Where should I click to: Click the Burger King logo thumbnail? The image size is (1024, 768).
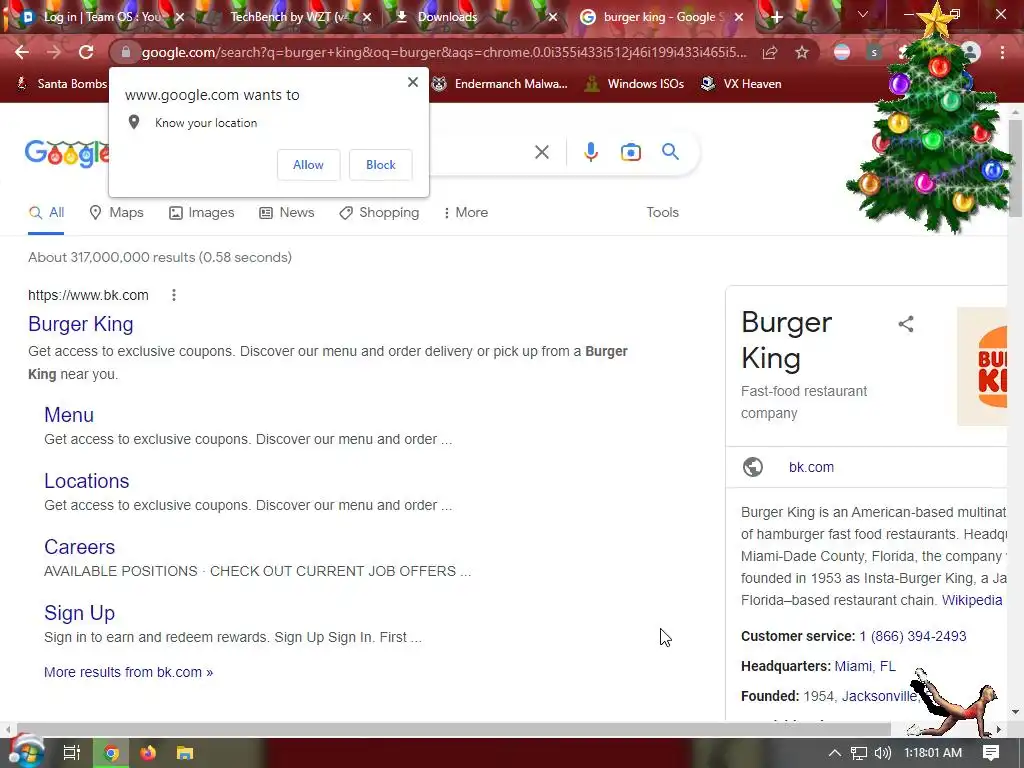click(982, 366)
